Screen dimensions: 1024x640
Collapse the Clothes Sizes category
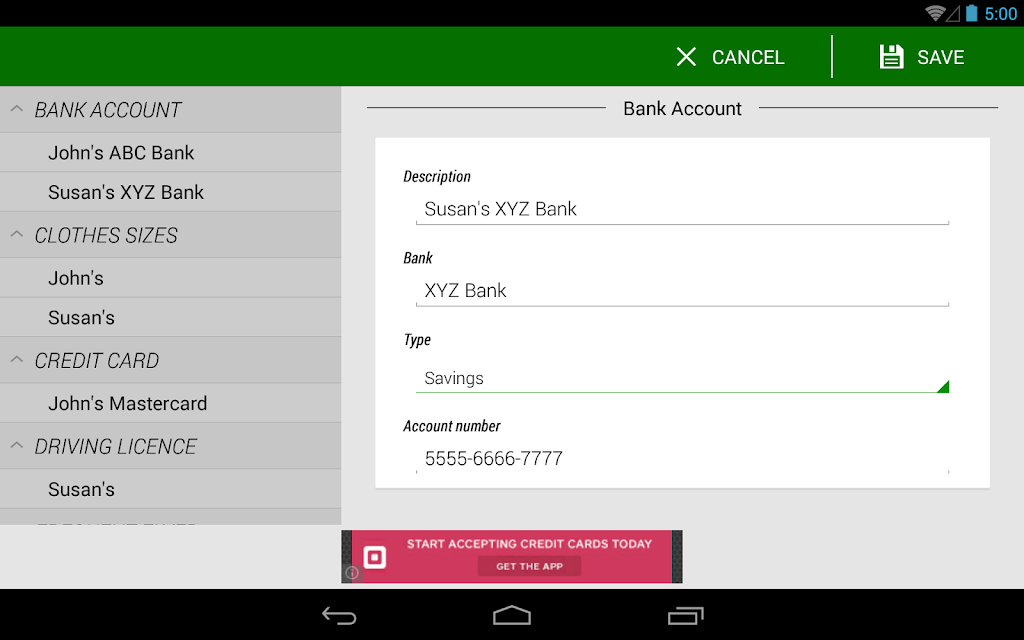17,234
